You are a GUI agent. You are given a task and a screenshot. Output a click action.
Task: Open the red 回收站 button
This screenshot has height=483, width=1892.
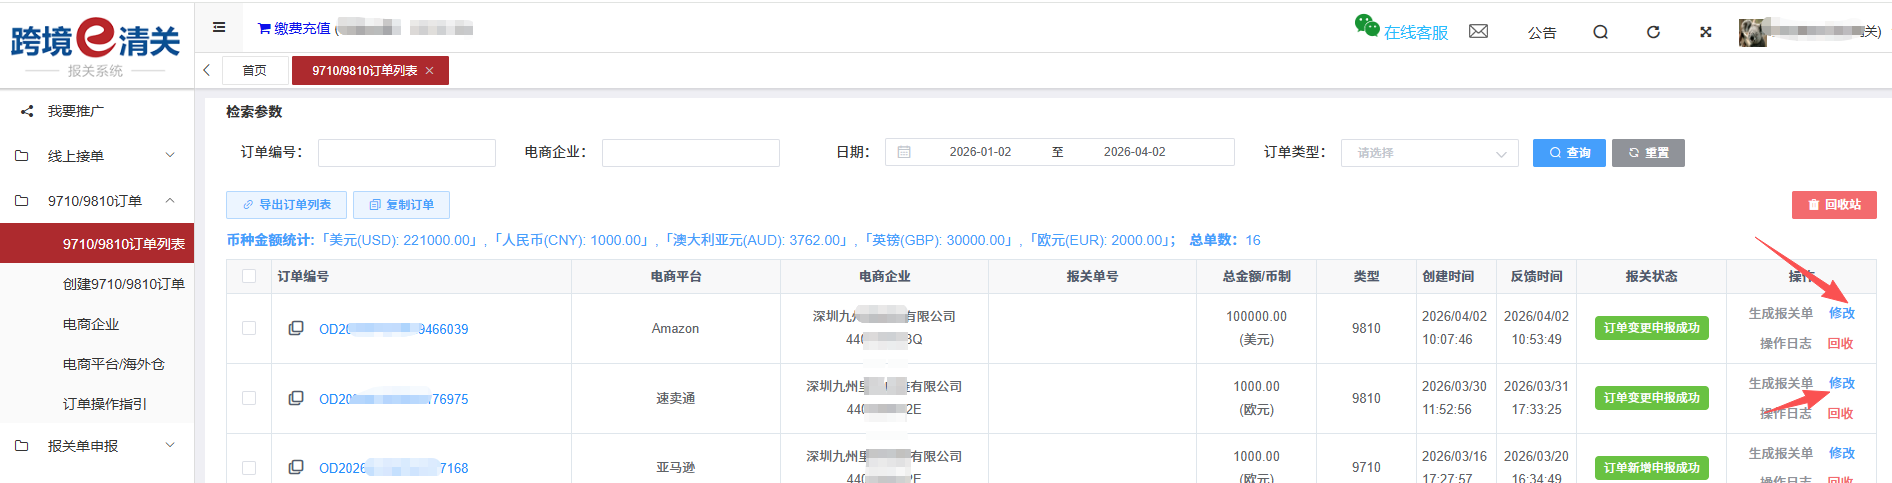coord(1833,205)
